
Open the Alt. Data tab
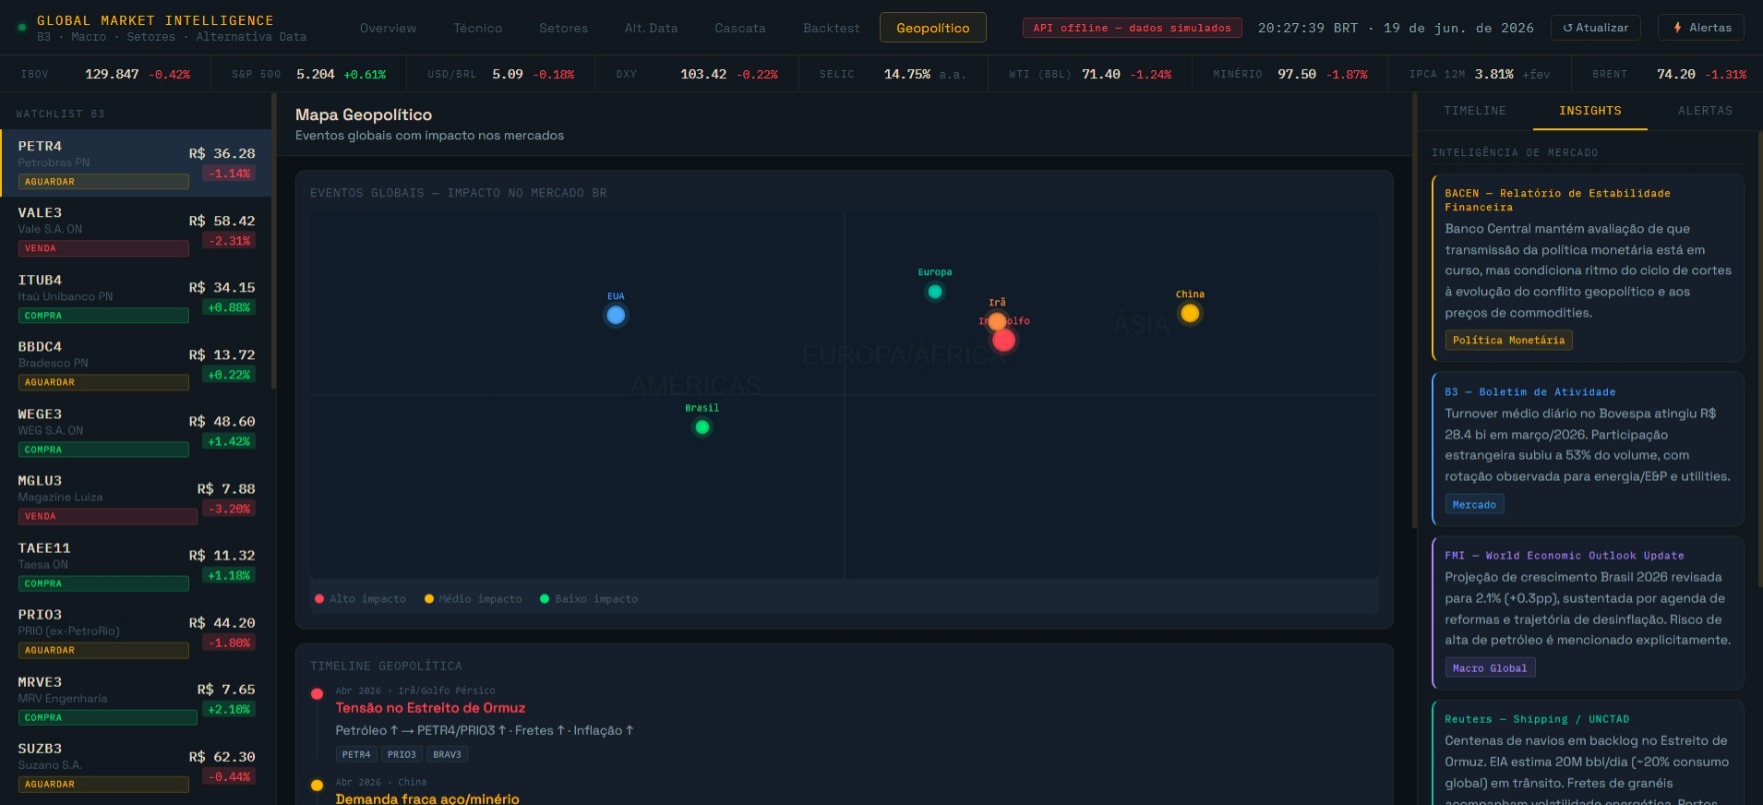[651, 28]
